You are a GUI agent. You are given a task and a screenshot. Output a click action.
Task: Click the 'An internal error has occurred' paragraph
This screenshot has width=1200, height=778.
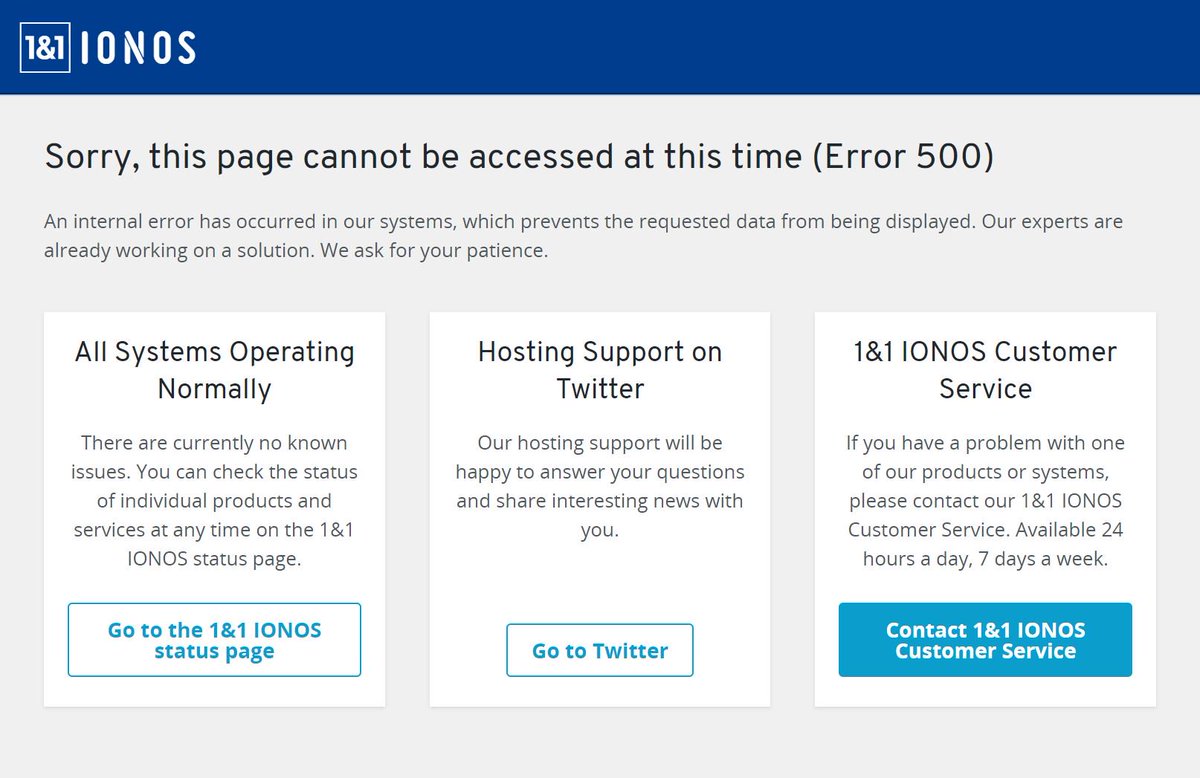pos(583,236)
